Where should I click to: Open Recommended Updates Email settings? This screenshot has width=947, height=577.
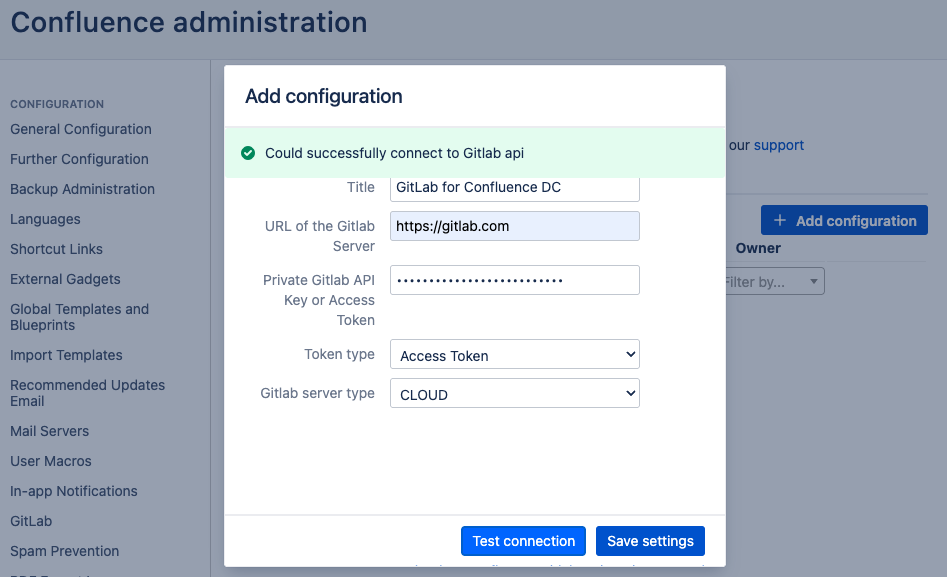(88, 393)
